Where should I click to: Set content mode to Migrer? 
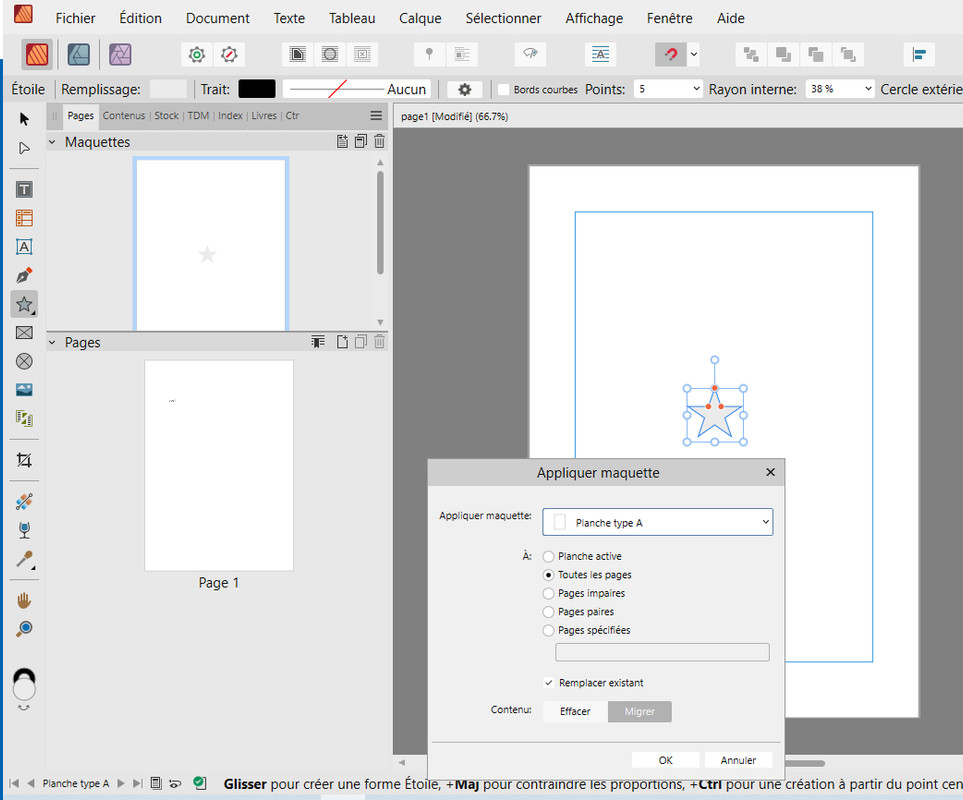[x=639, y=711]
